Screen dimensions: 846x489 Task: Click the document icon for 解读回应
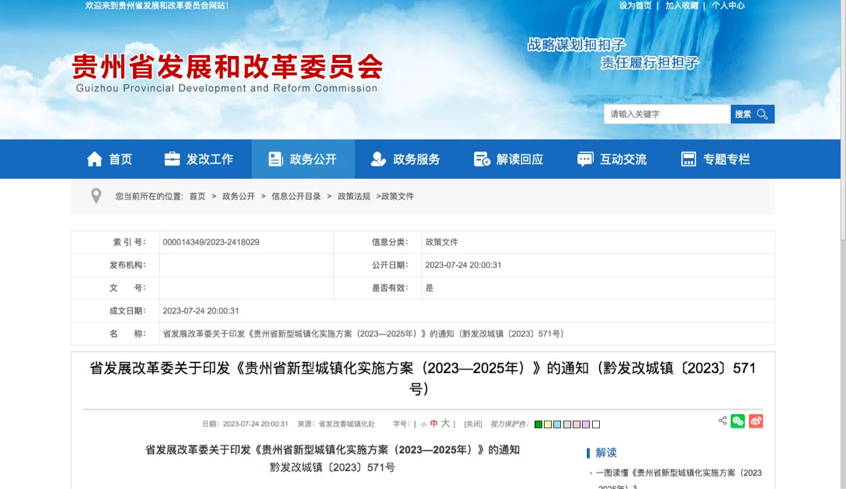(x=482, y=159)
